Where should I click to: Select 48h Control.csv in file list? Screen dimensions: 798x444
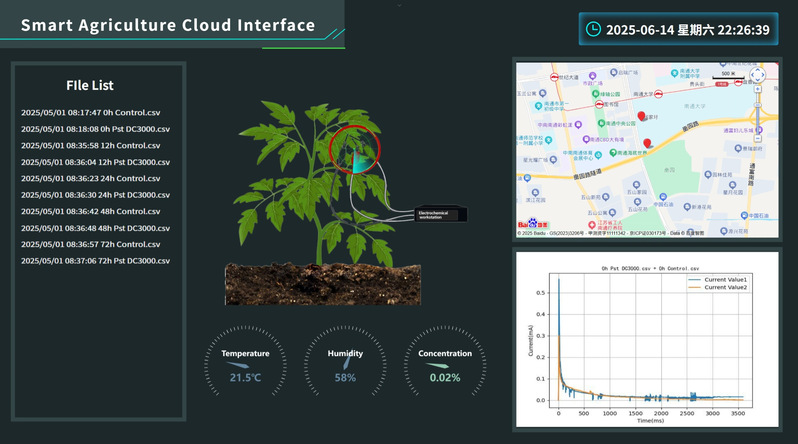(x=90, y=211)
